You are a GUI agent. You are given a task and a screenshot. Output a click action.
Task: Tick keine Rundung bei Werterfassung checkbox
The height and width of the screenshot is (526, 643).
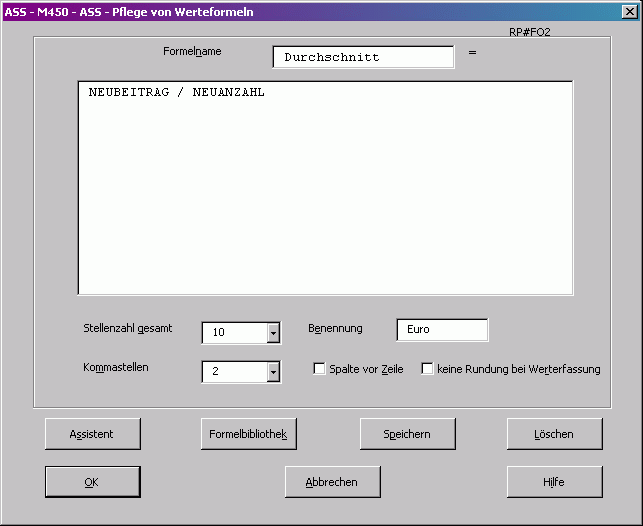428,369
